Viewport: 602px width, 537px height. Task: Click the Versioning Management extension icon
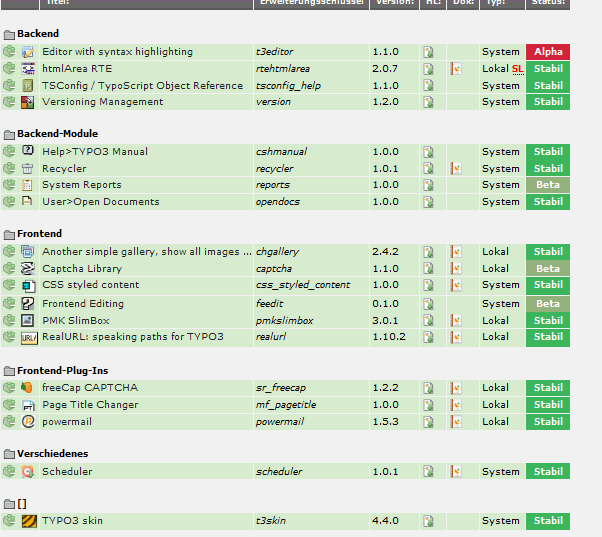[28, 102]
